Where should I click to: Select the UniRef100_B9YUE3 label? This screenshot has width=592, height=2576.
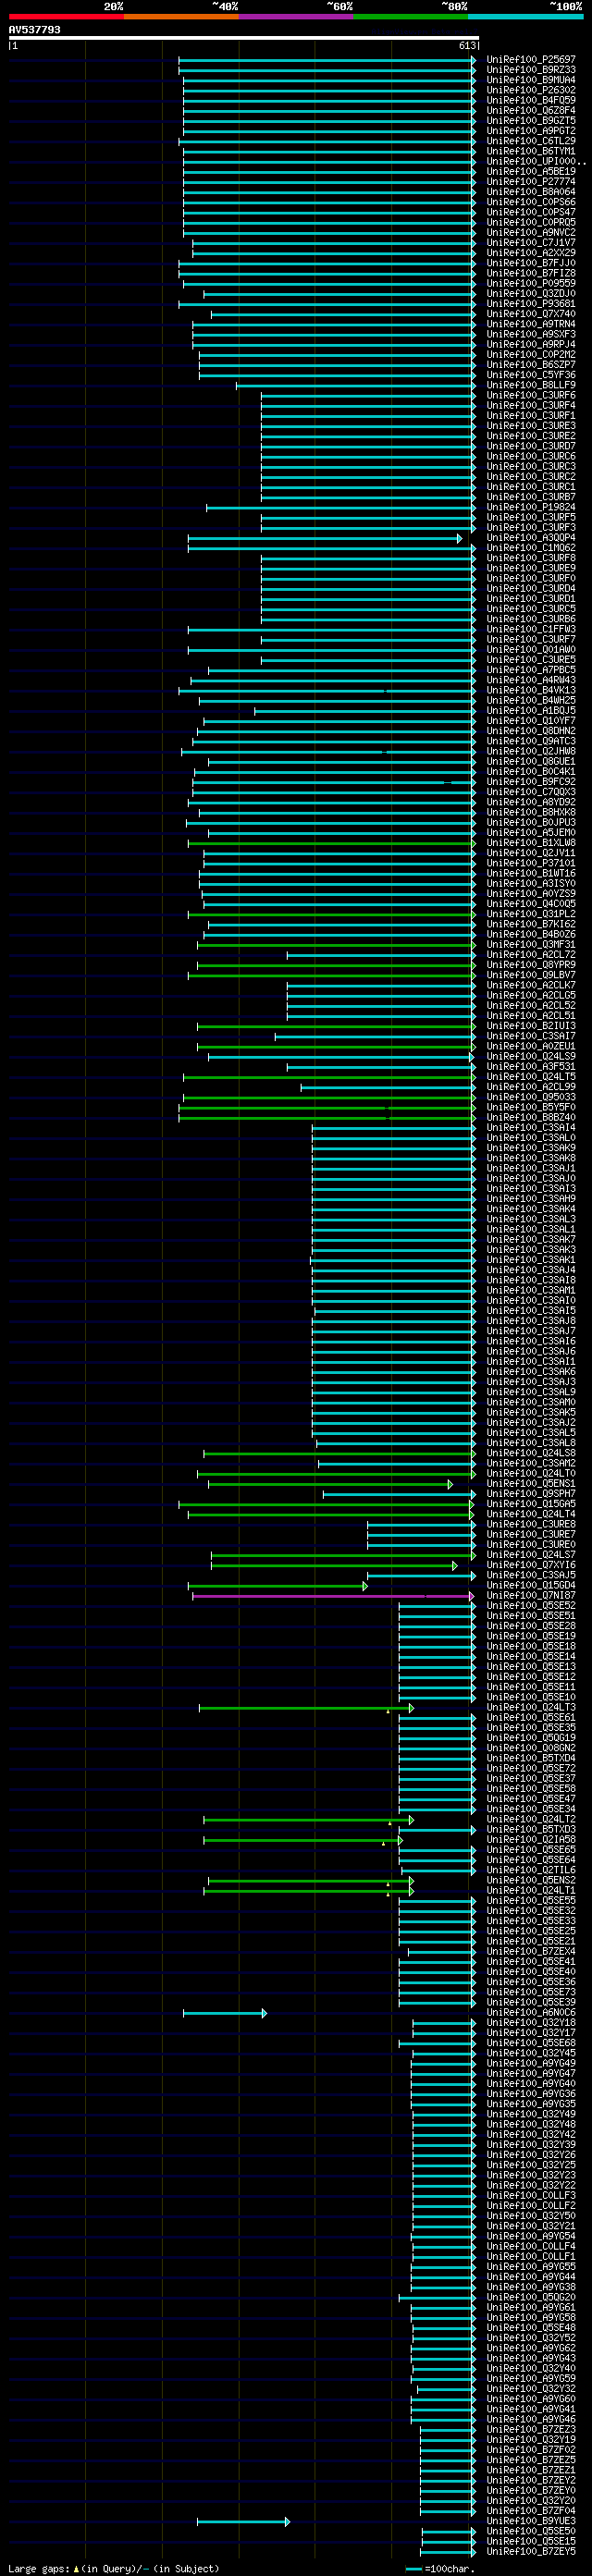(x=531, y=2522)
